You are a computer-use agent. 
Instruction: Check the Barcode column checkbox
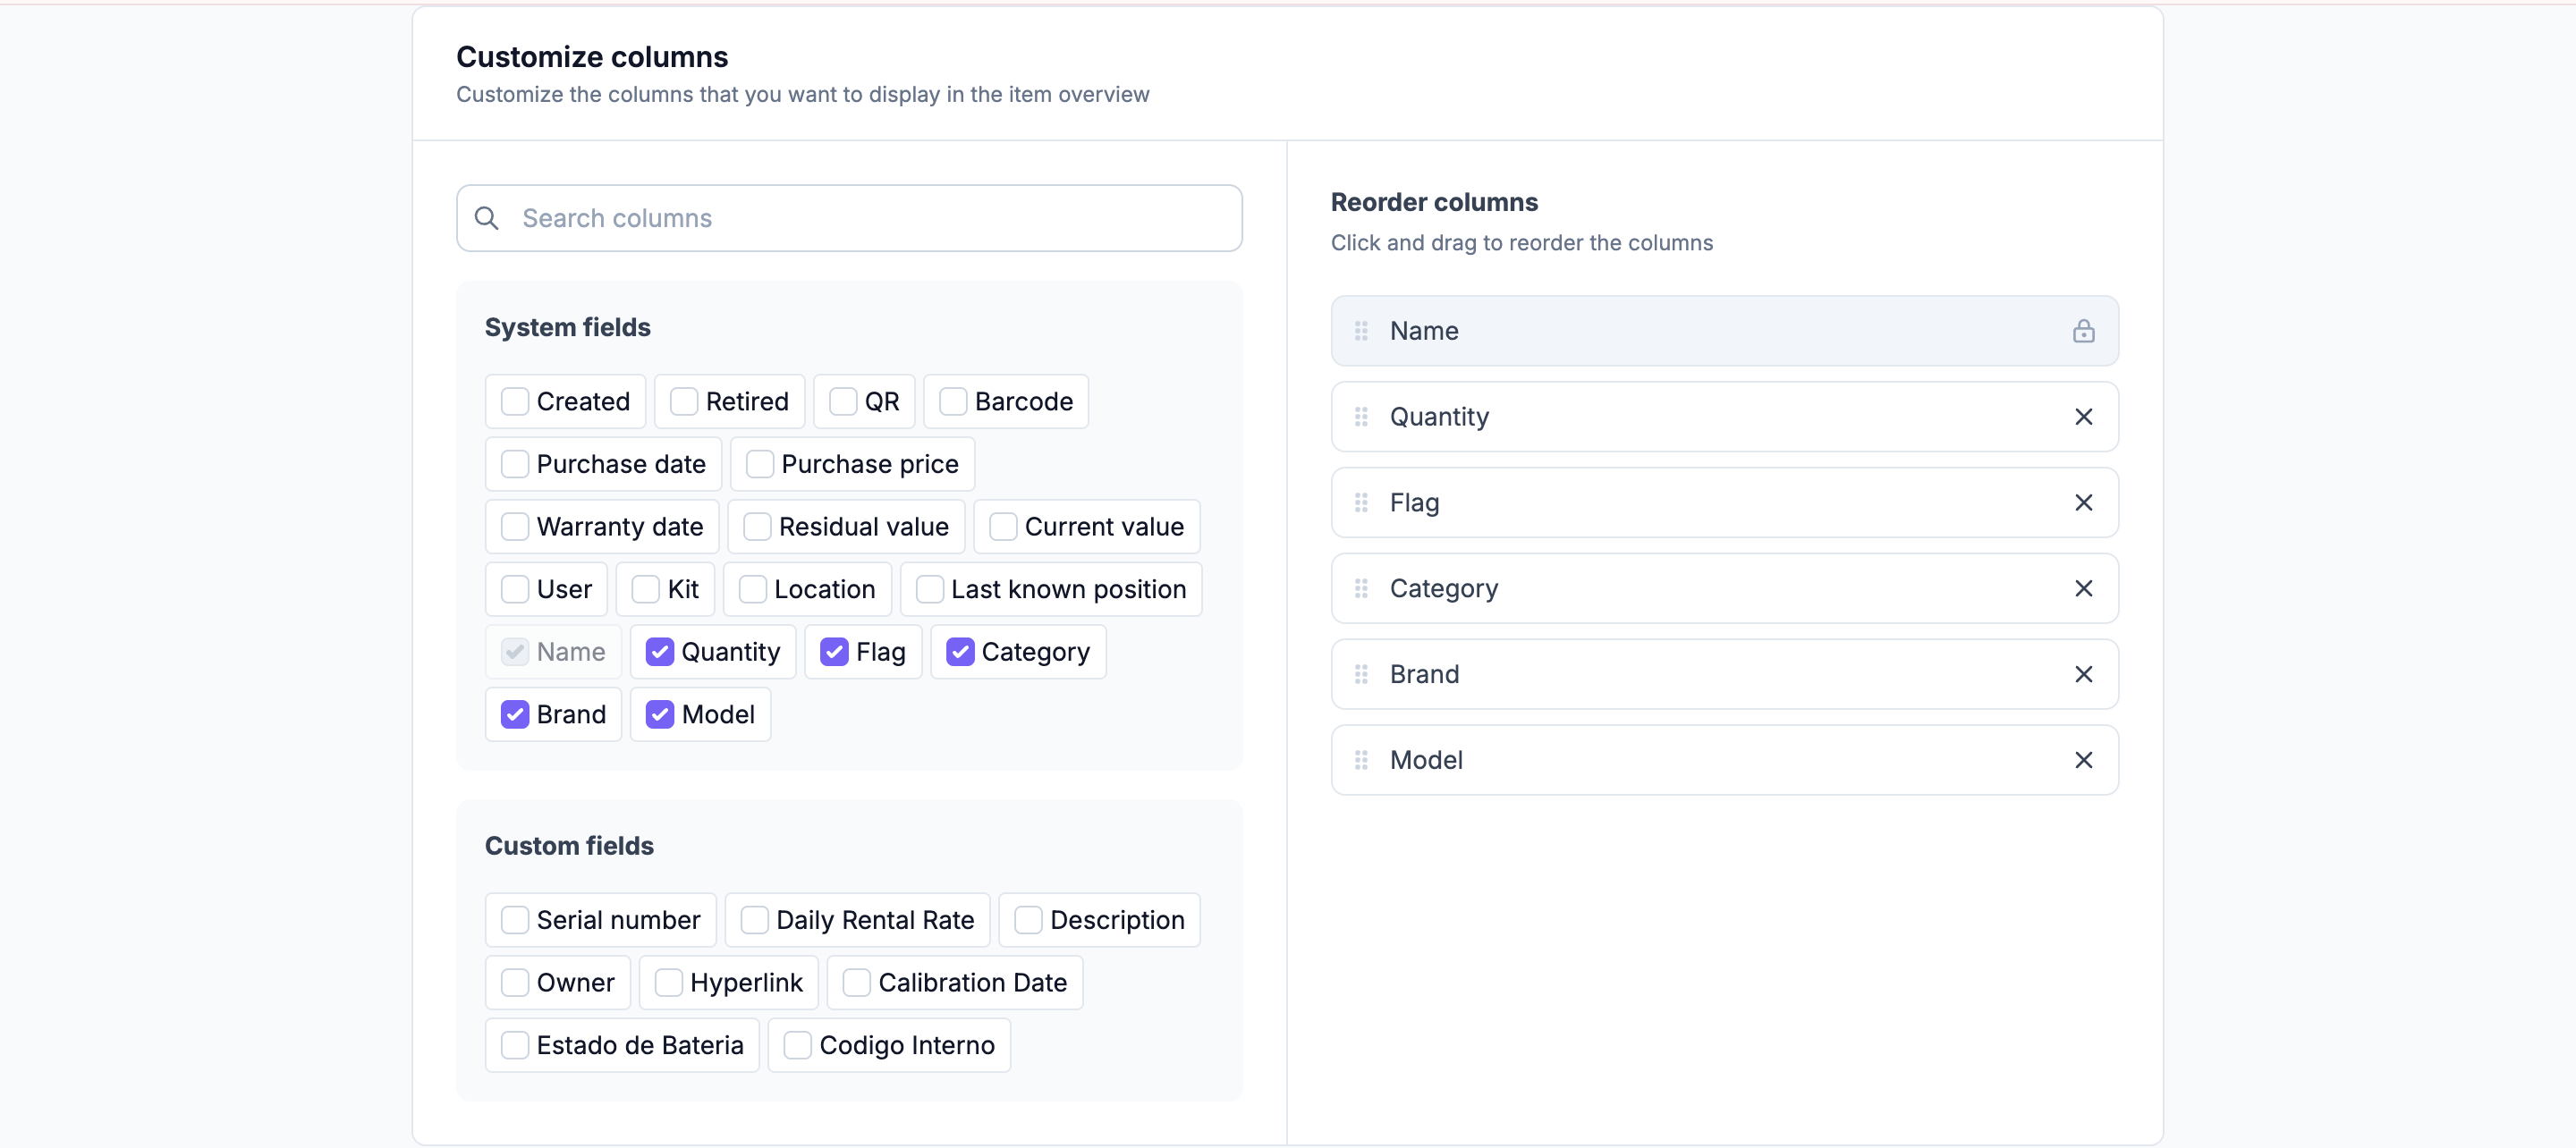[953, 402]
